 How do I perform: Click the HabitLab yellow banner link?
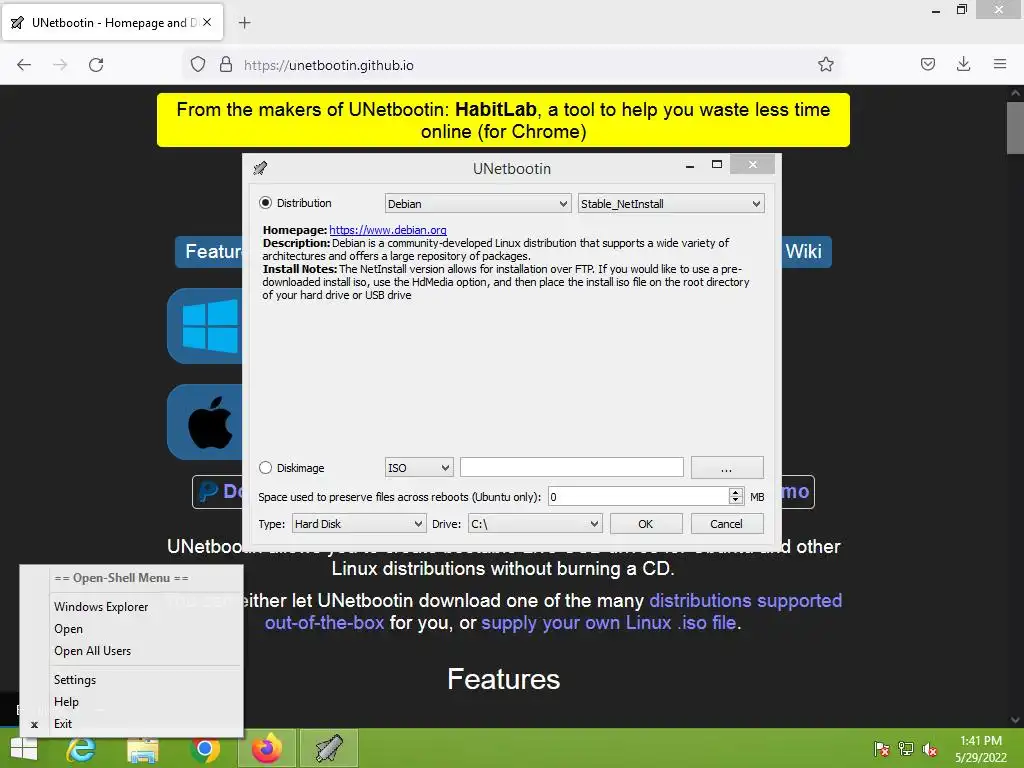(x=503, y=120)
